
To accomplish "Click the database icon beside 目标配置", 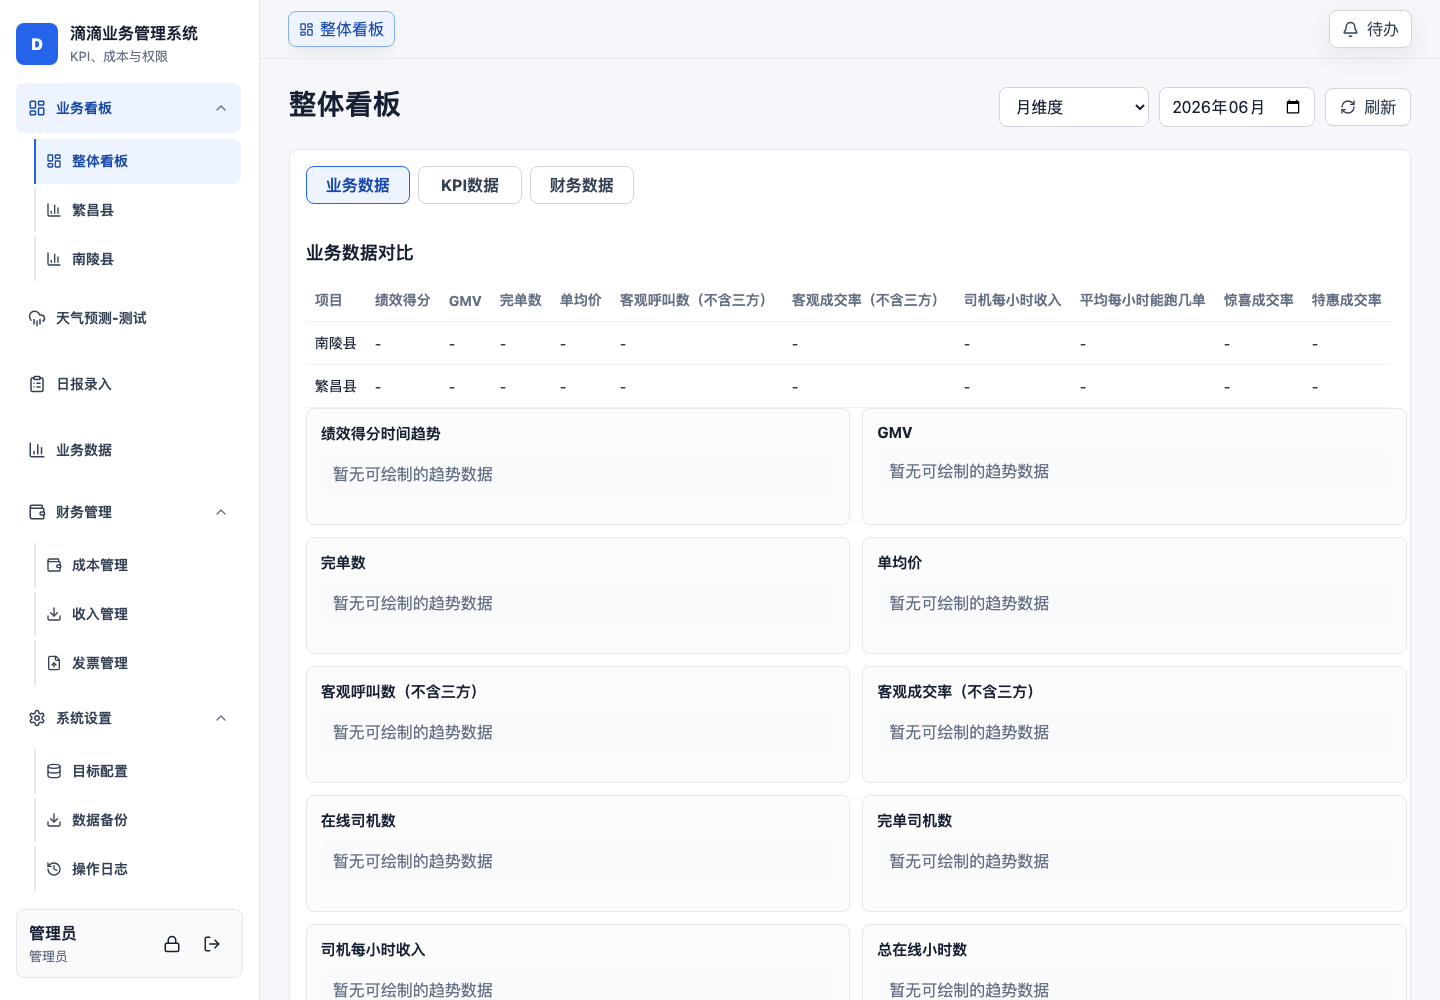I will click(54, 771).
